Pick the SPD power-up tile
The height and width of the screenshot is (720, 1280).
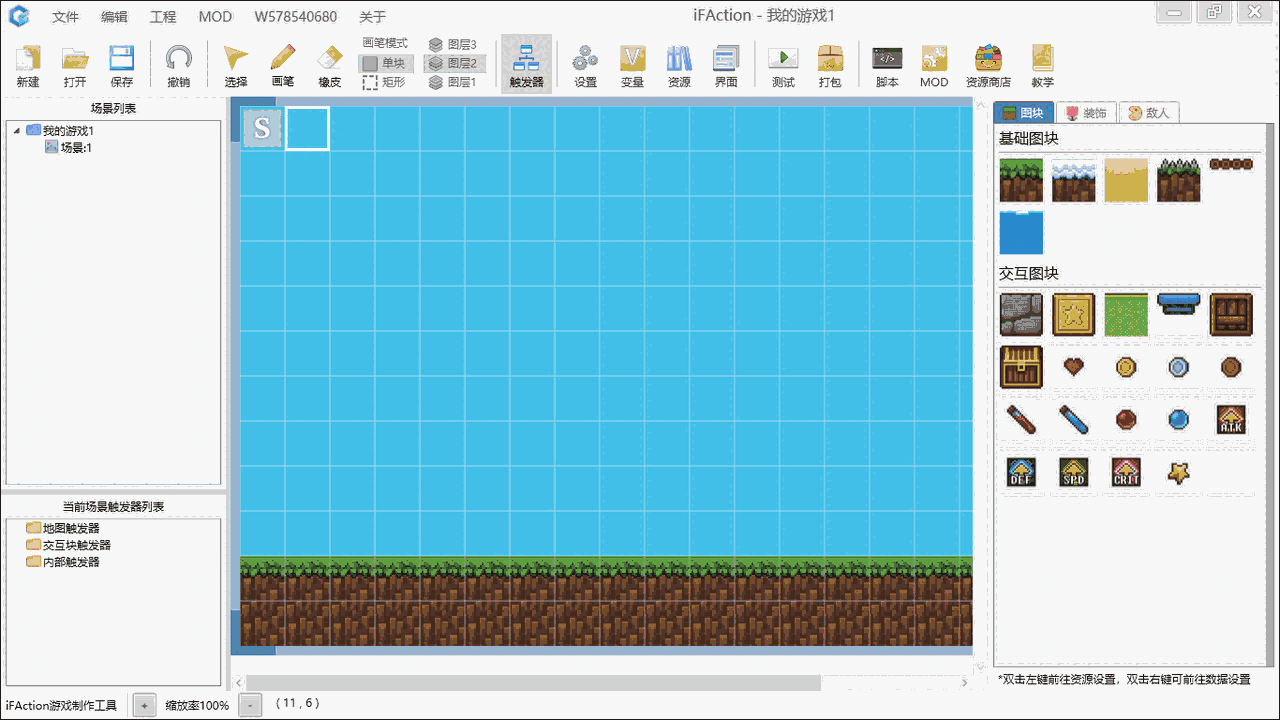coord(1073,472)
